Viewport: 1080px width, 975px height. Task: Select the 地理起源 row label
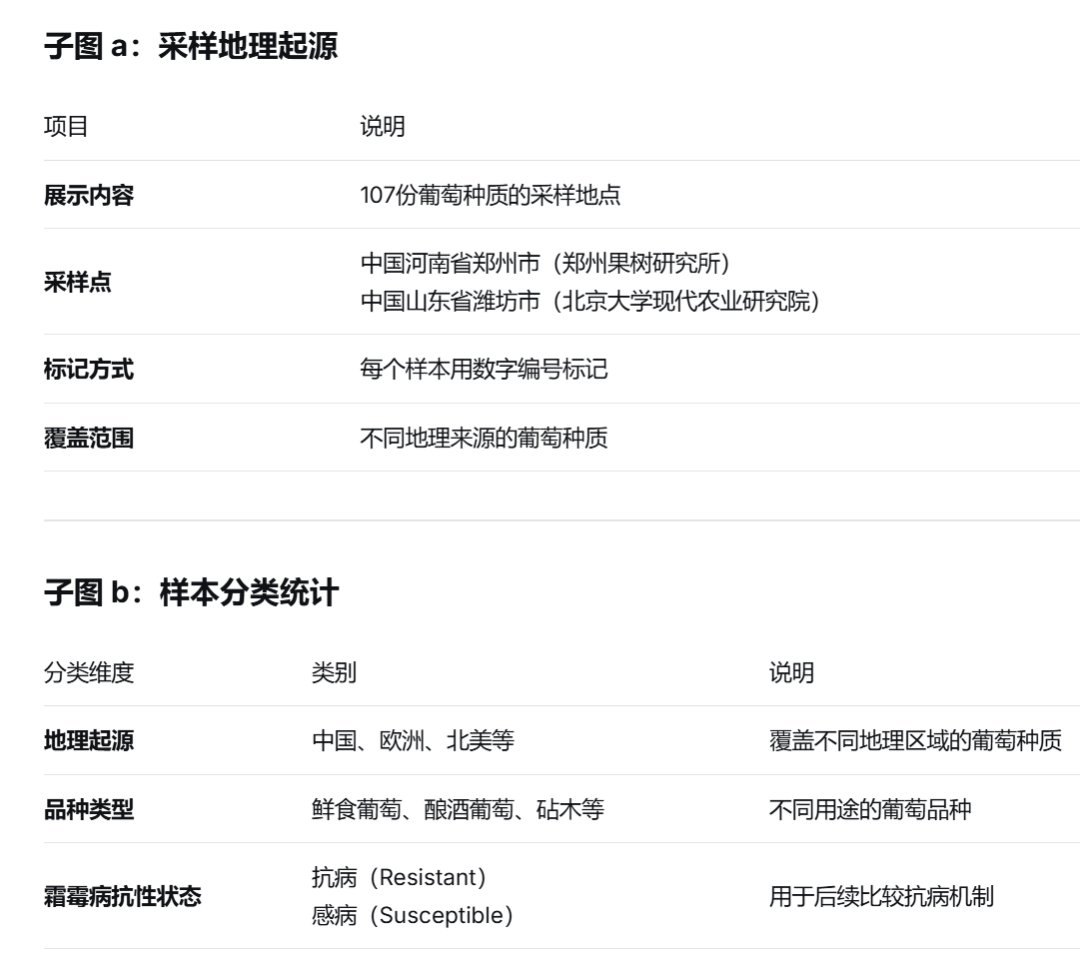pos(89,741)
